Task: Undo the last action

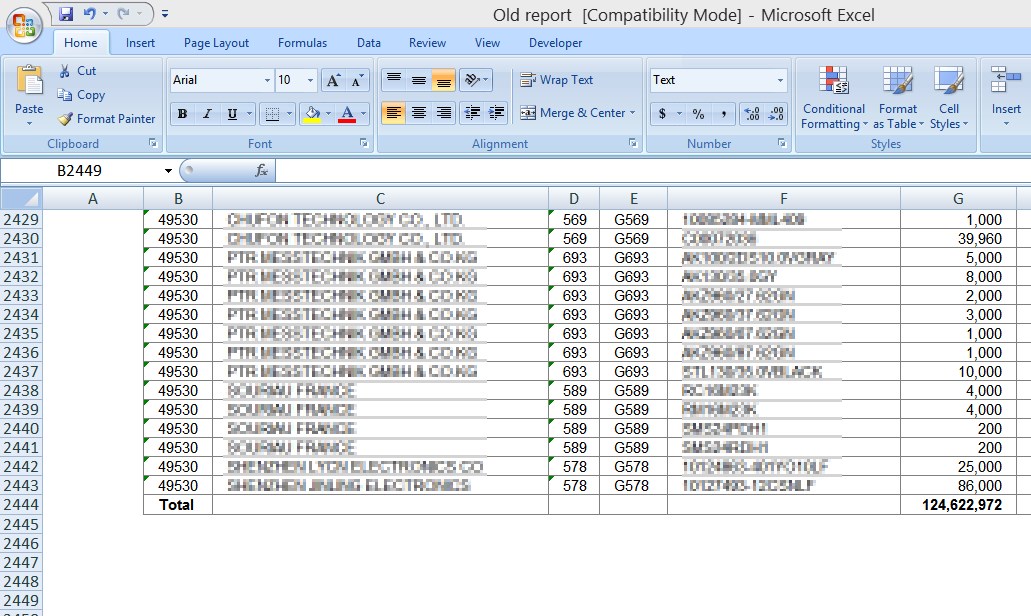Action: [x=89, y=14]
